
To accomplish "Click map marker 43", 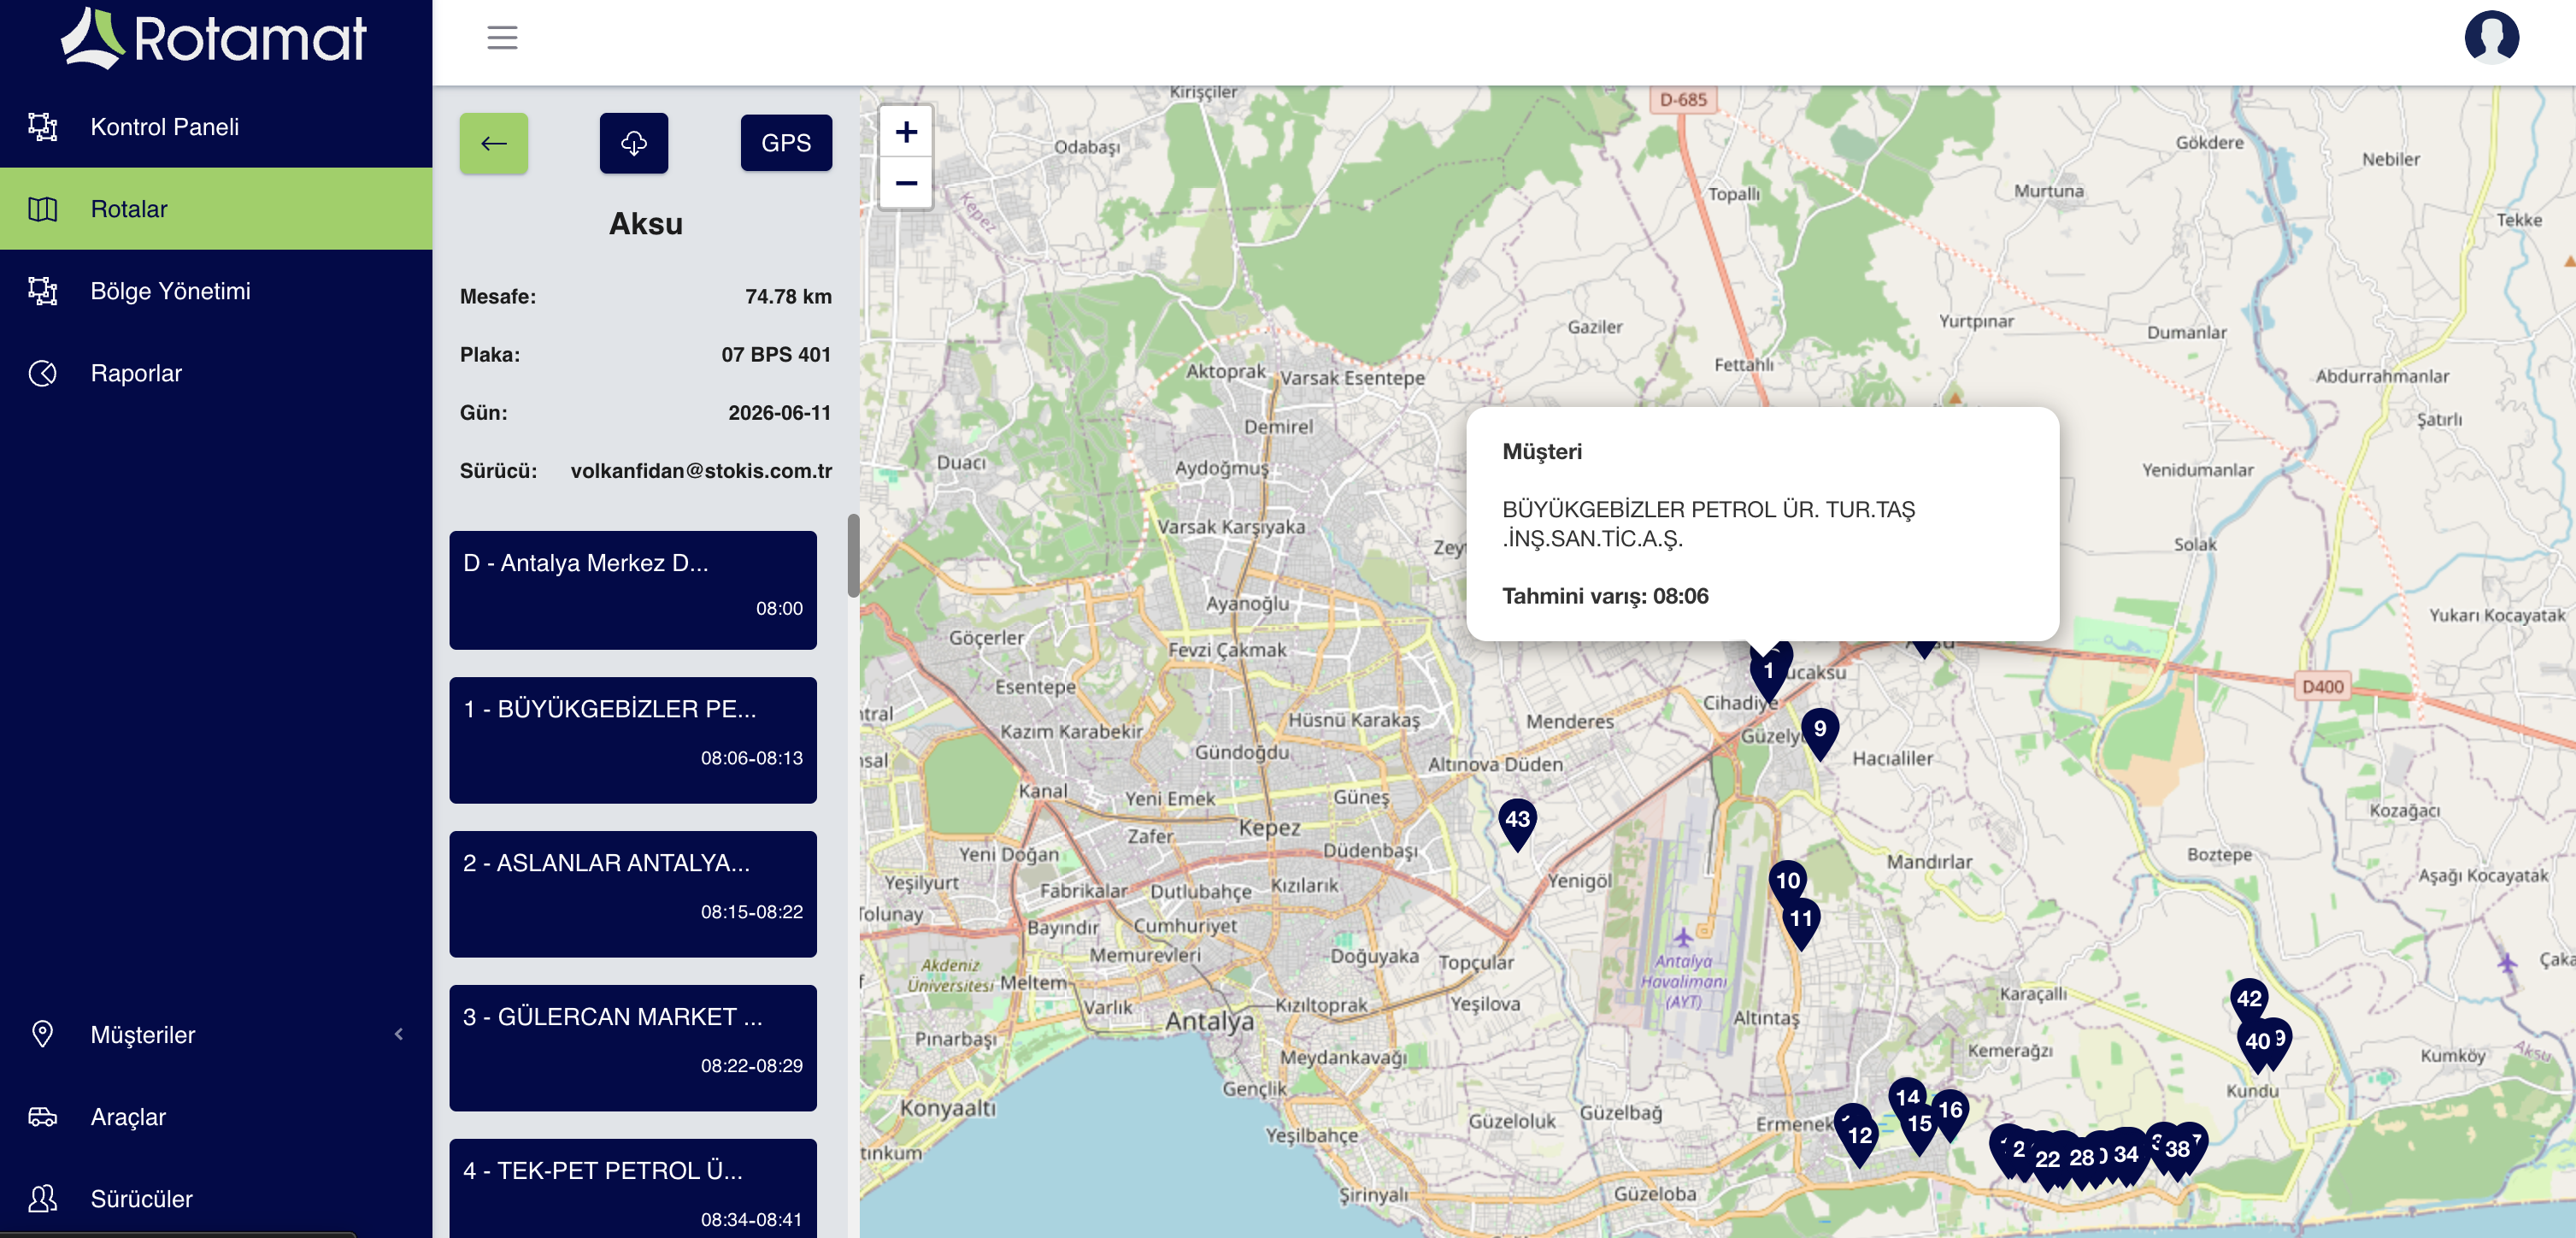I will [x=1517, y=823].
